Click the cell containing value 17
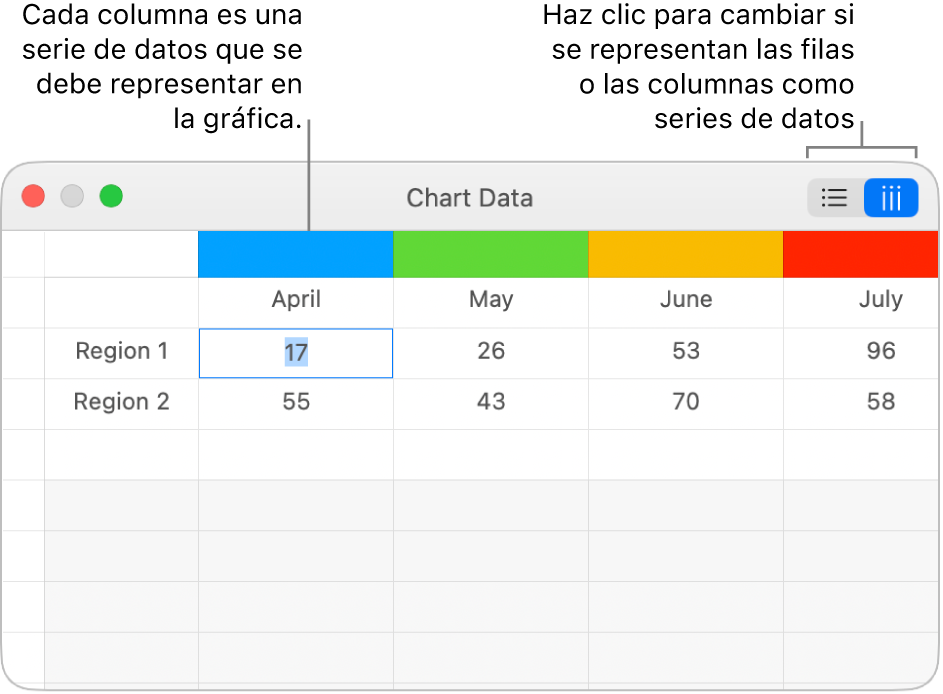 [295, 352]
